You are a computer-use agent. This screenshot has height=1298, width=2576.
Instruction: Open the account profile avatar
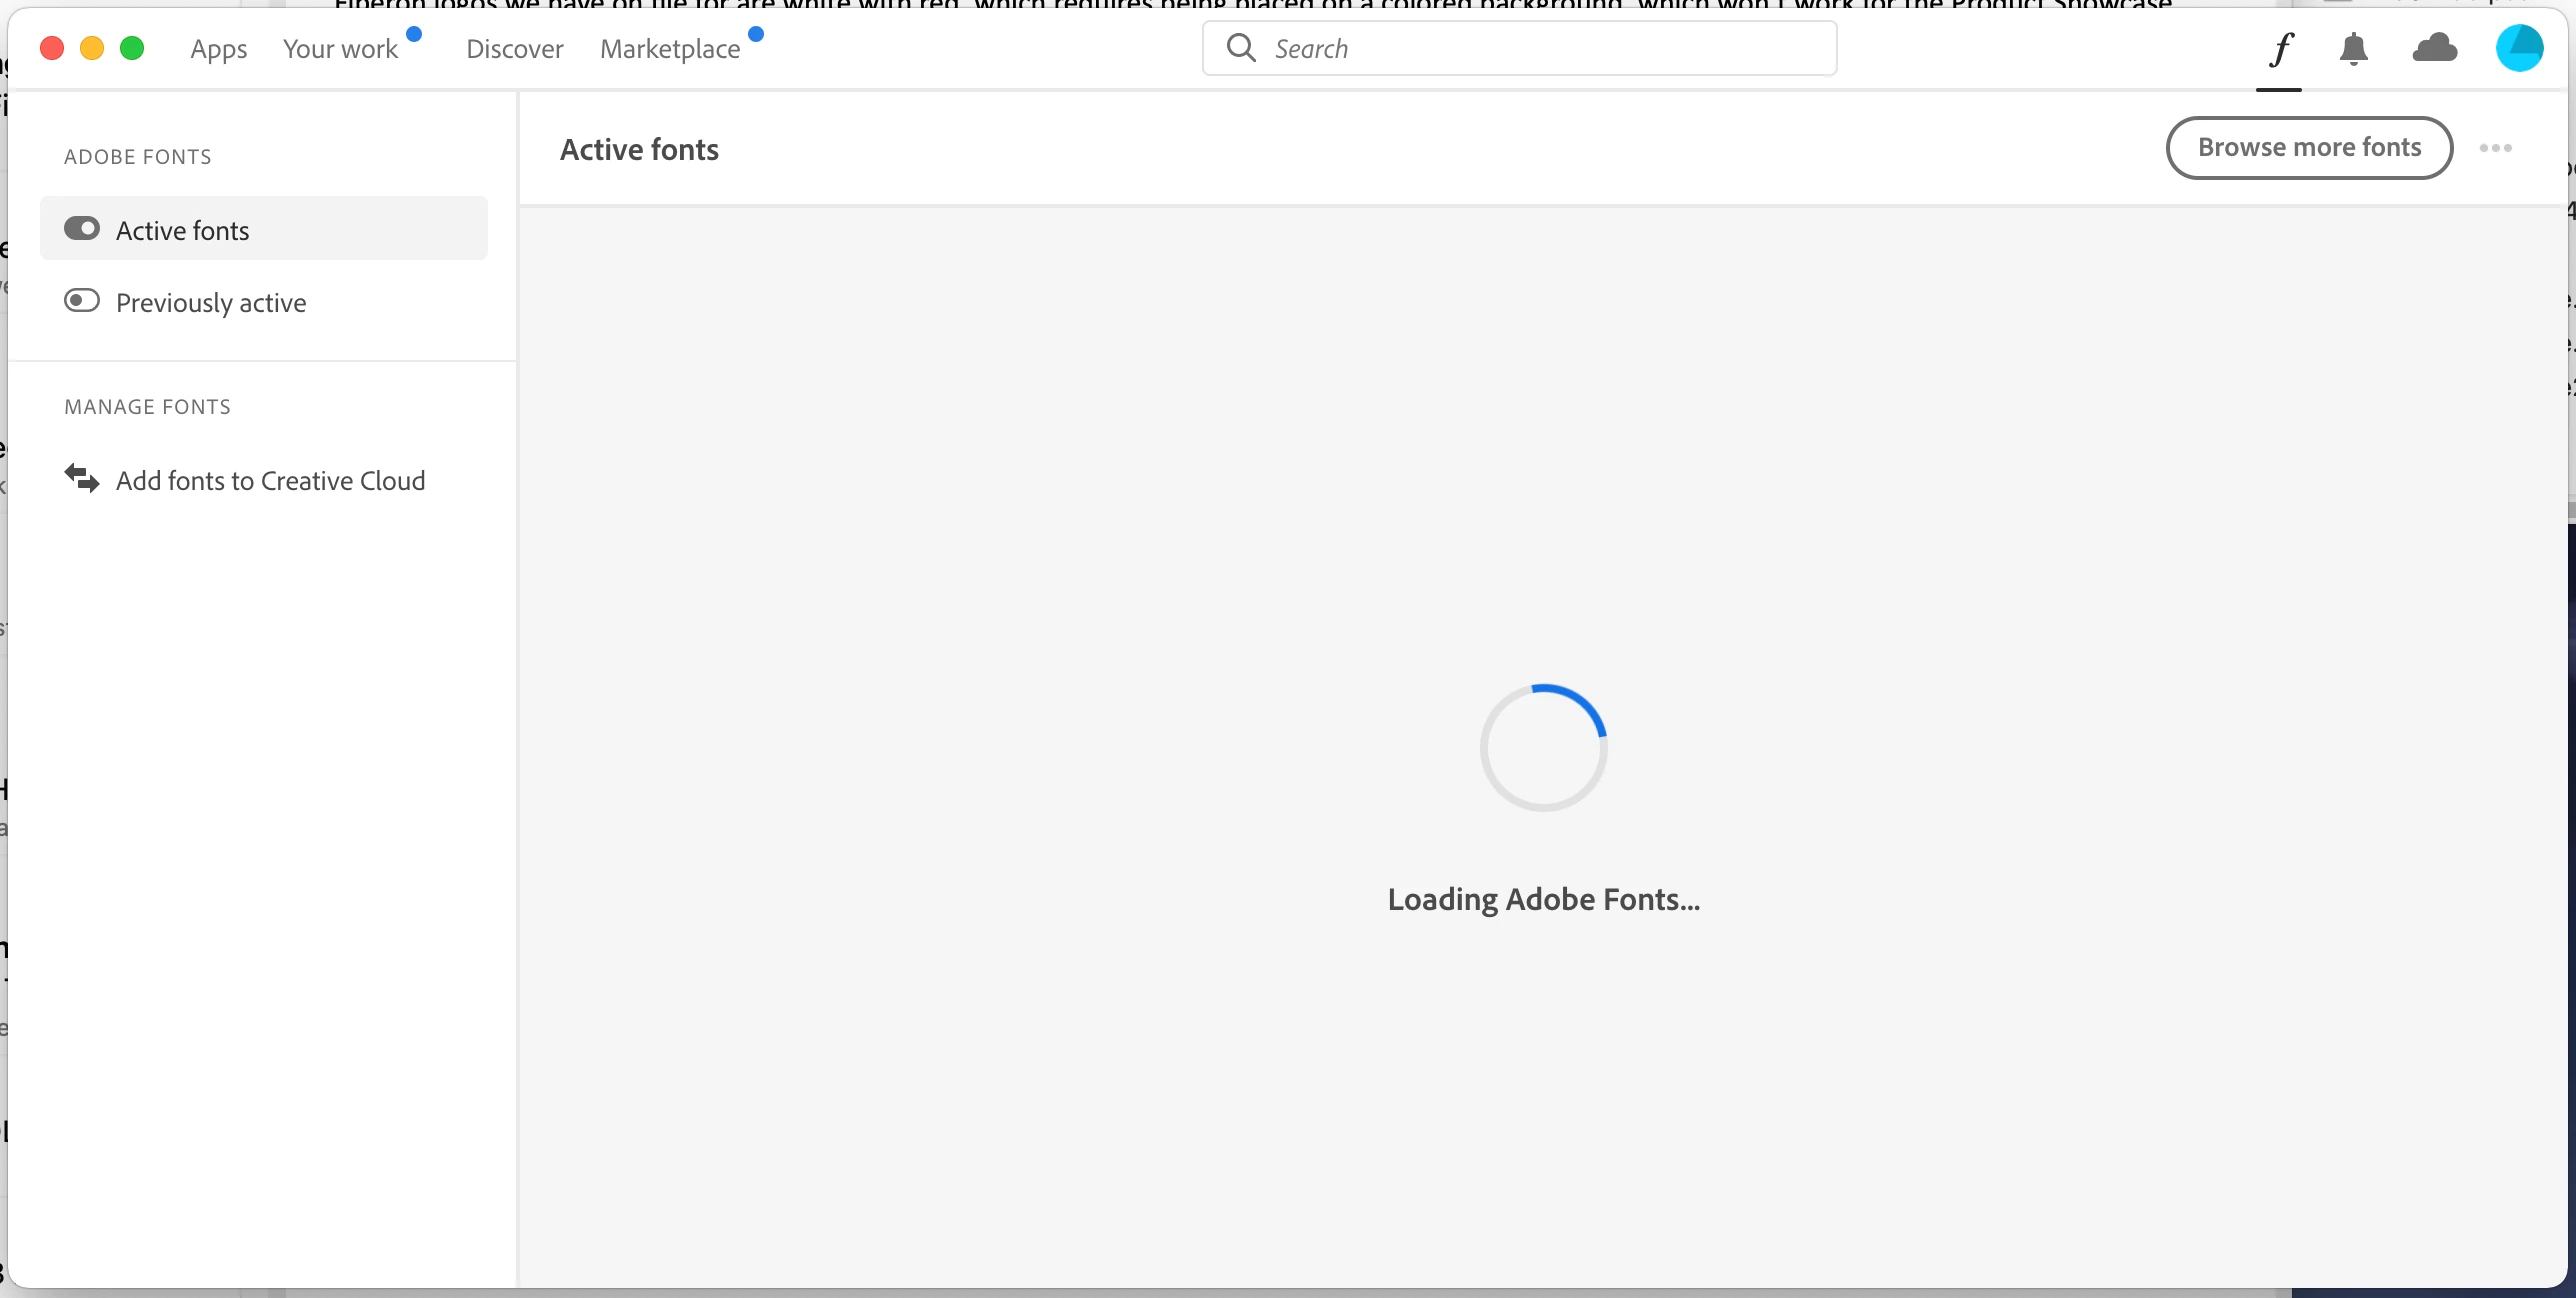click(2519, 48)
